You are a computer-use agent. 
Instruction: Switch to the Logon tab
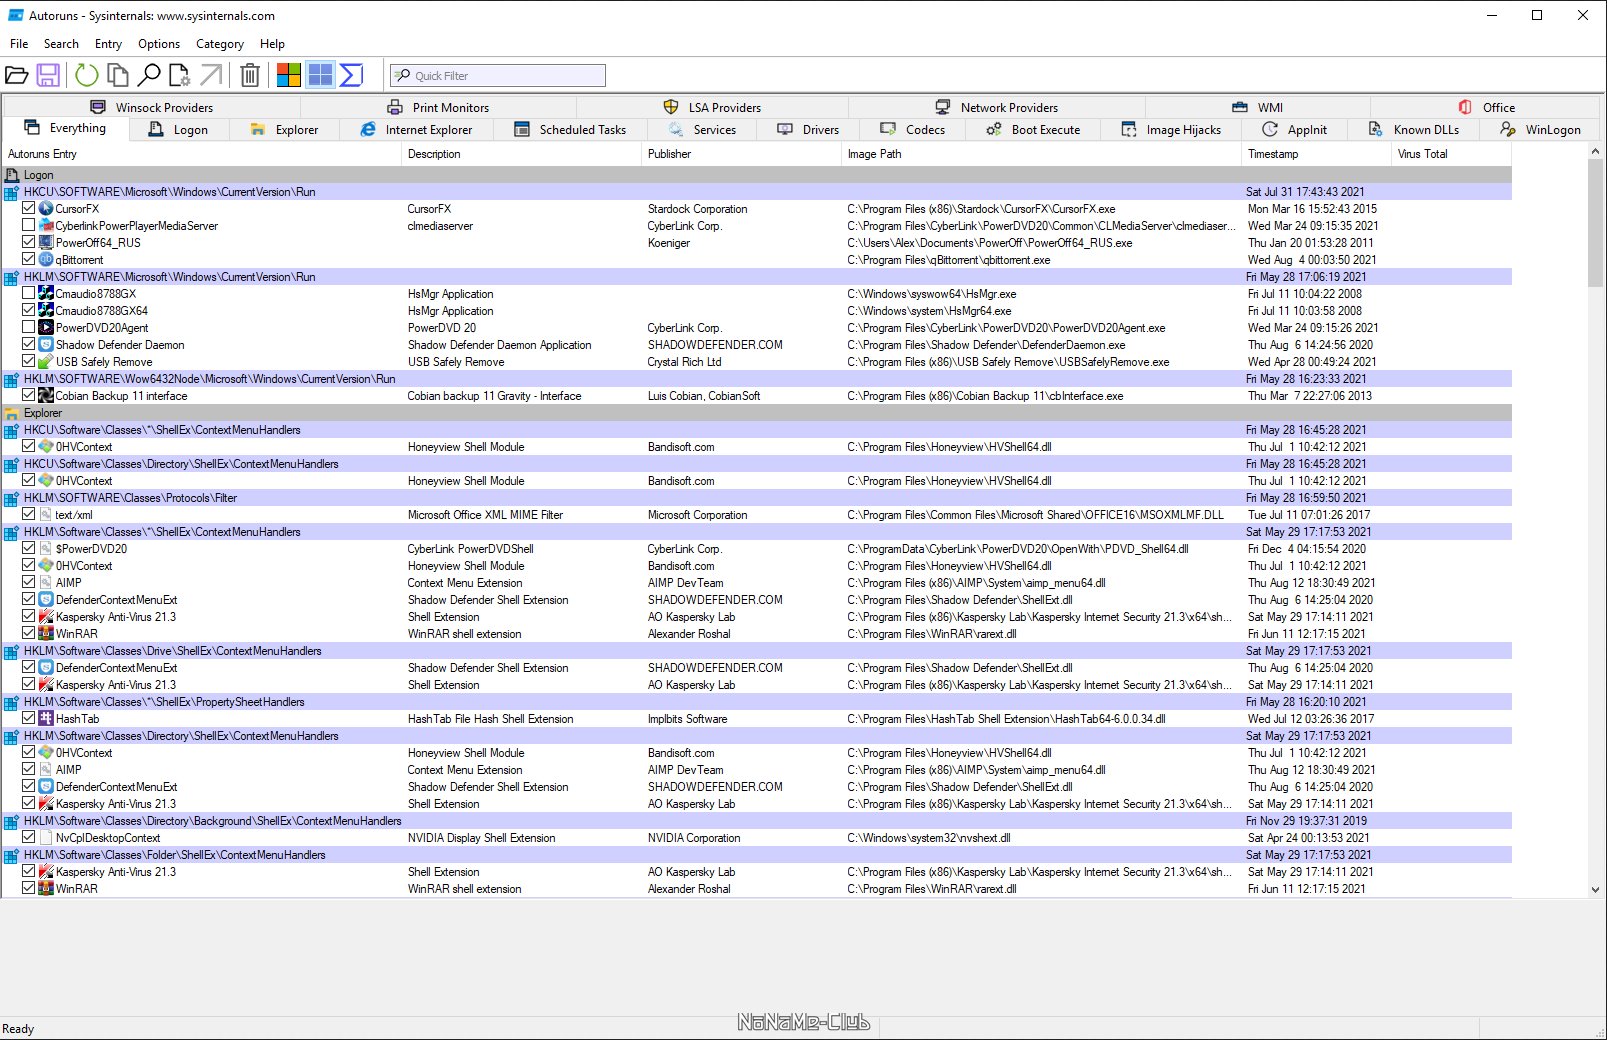[179, 130]
